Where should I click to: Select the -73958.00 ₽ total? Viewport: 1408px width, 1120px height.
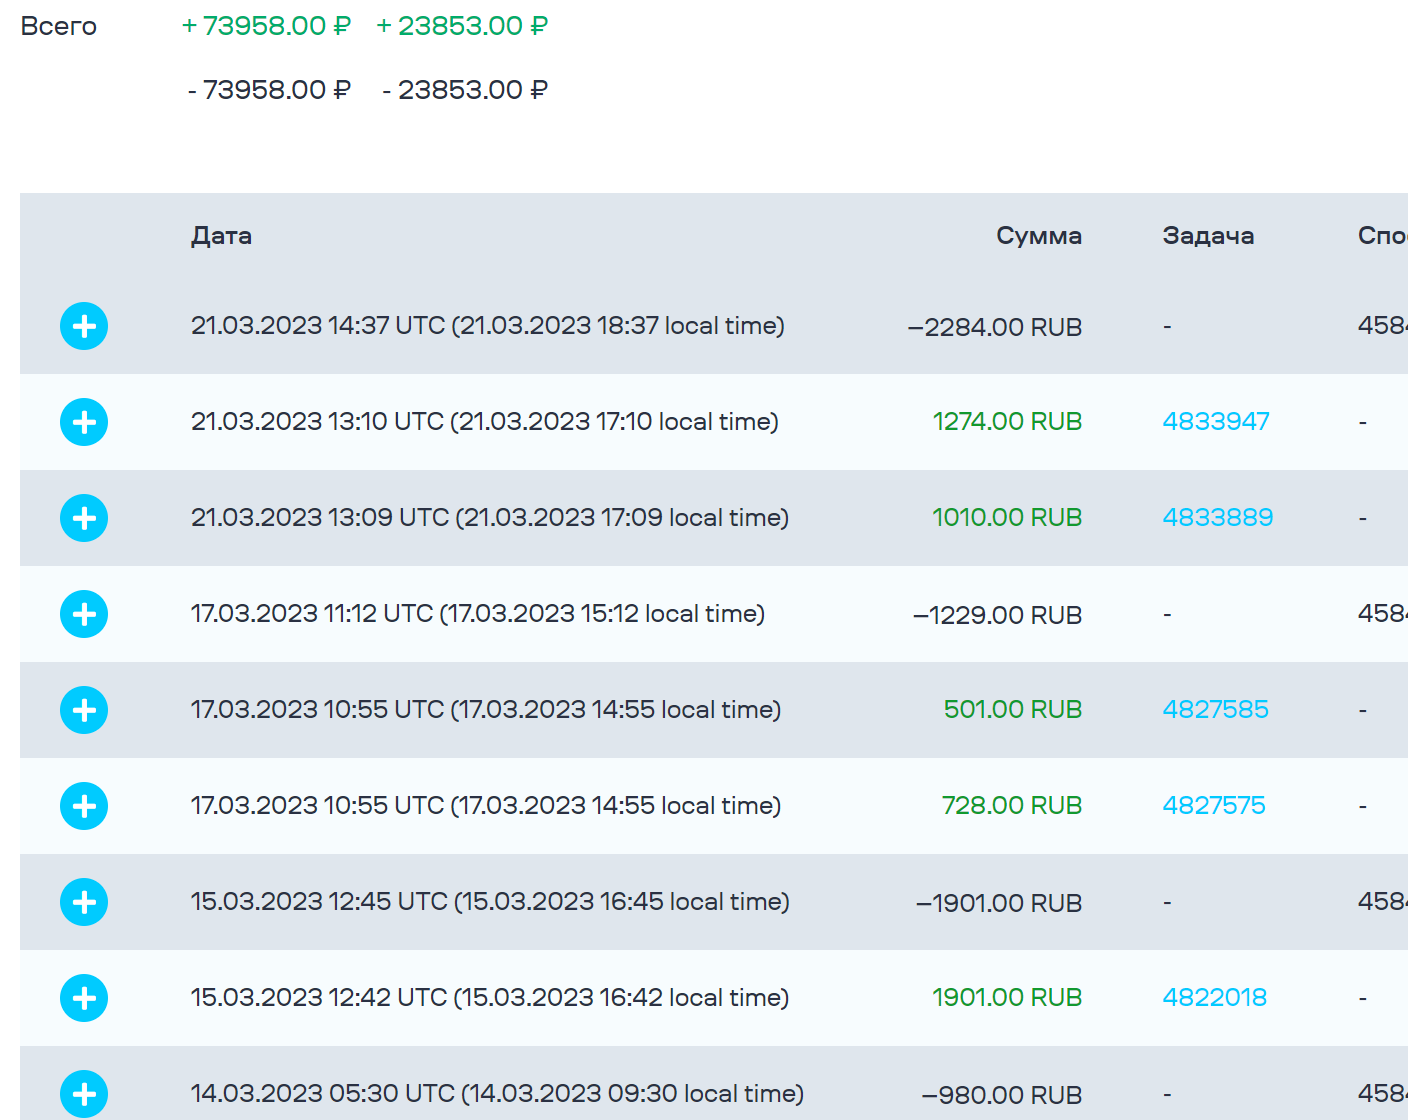pyautogui.click(x=269, y=90)
